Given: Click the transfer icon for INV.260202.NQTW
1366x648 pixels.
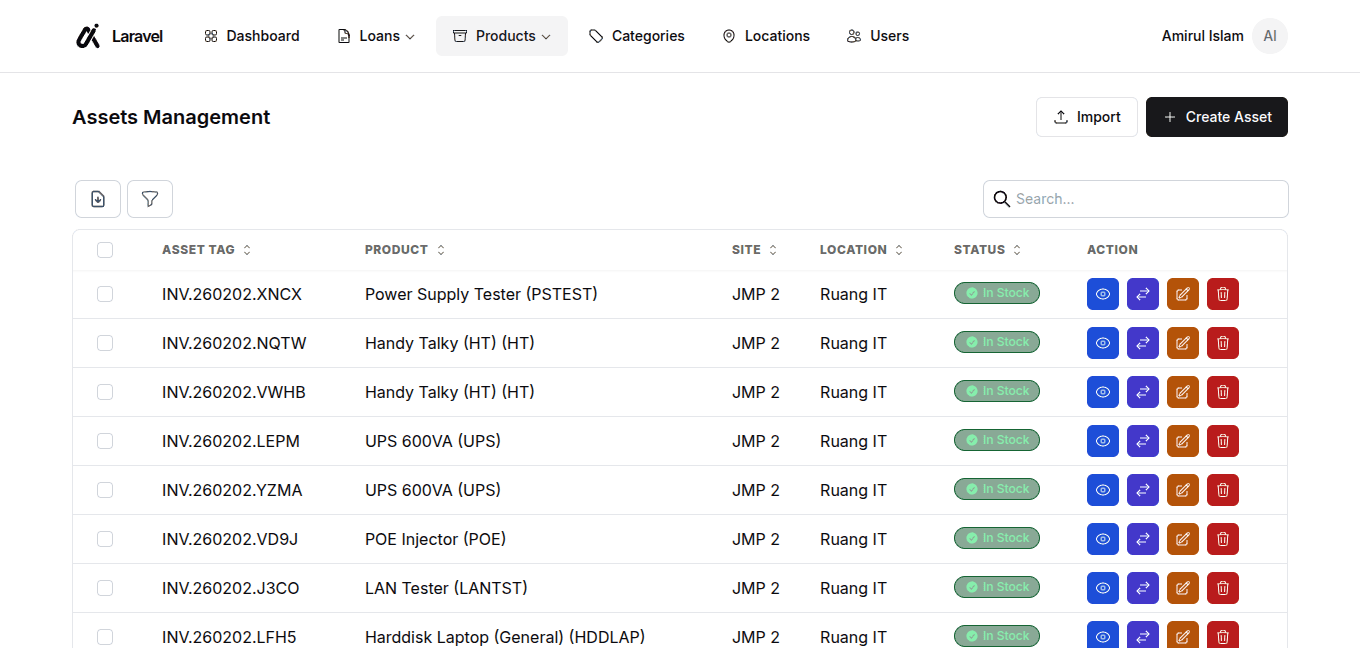Looking at the screenshot, I should point(1142,342).
